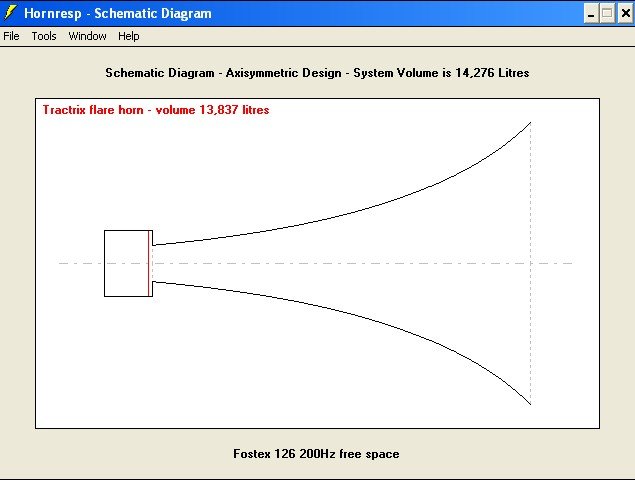Close the Hornresp Schematic Diagram window
The width and height of the screenshot is (635, 480).
tap(623, 13)
